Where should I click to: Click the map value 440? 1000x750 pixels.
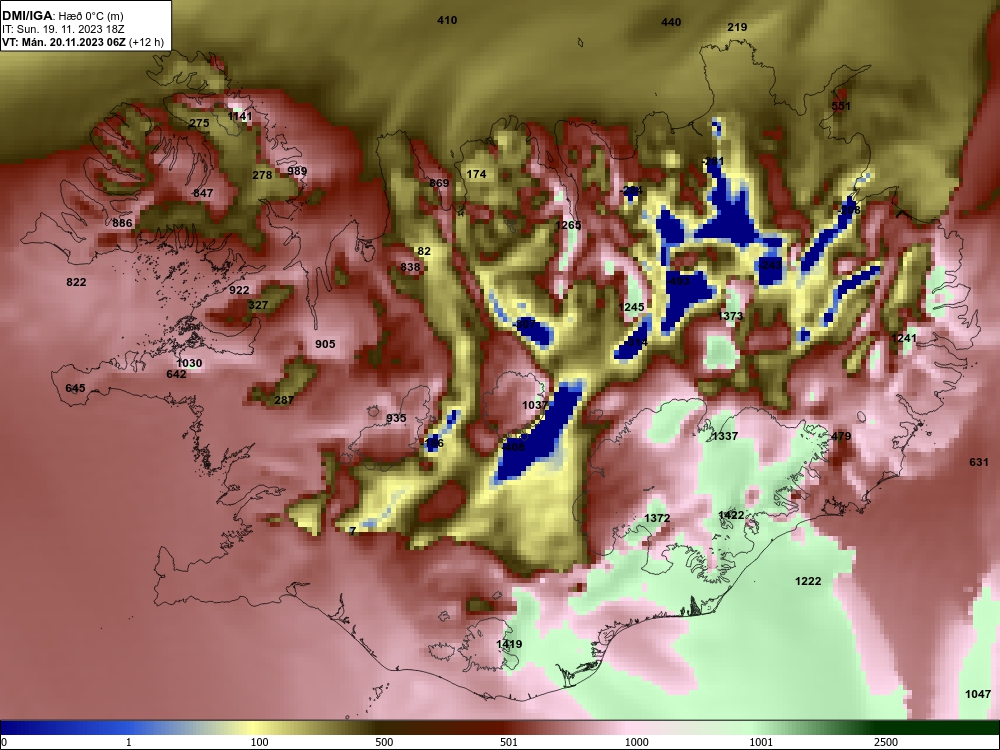(x=671, y=22)
